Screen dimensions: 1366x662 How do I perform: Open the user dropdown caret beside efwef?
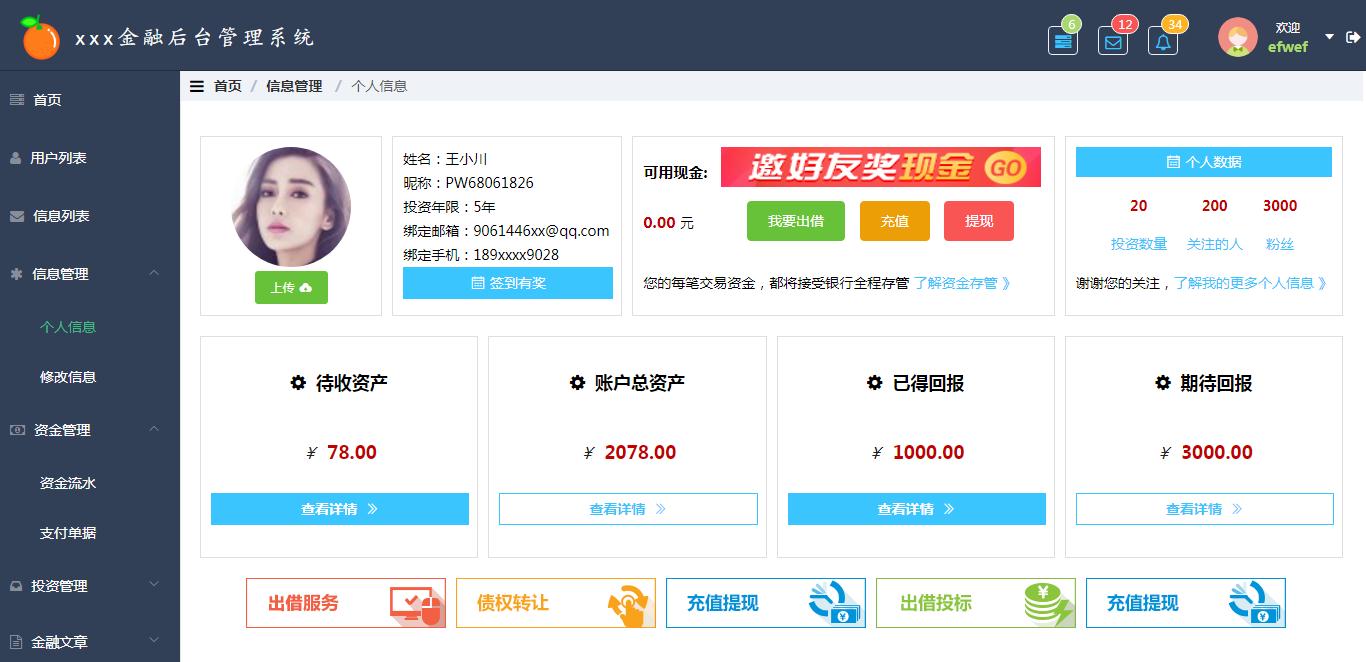tap(1329, 37)
